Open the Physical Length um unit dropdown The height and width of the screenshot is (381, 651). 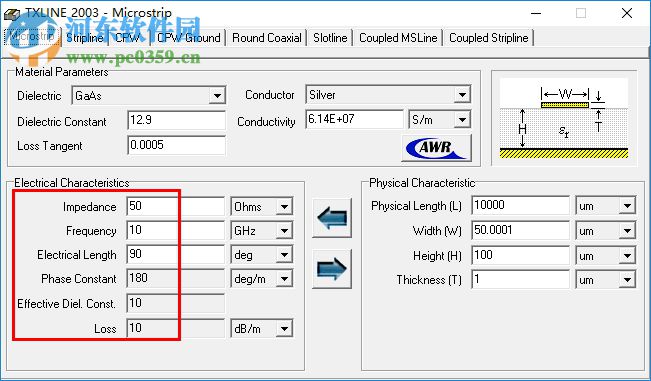627,205
